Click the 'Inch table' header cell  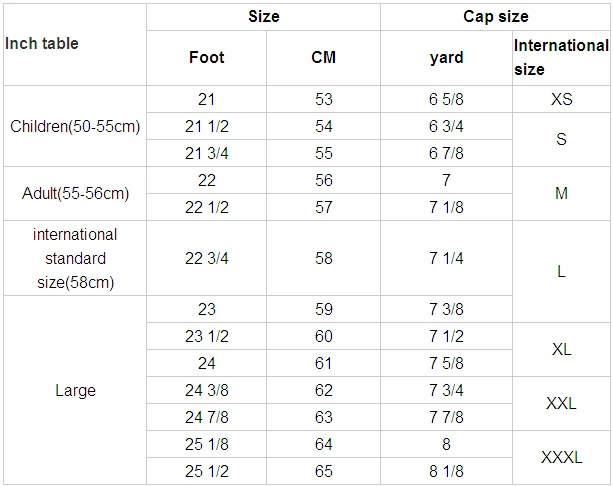coord(75,44)
